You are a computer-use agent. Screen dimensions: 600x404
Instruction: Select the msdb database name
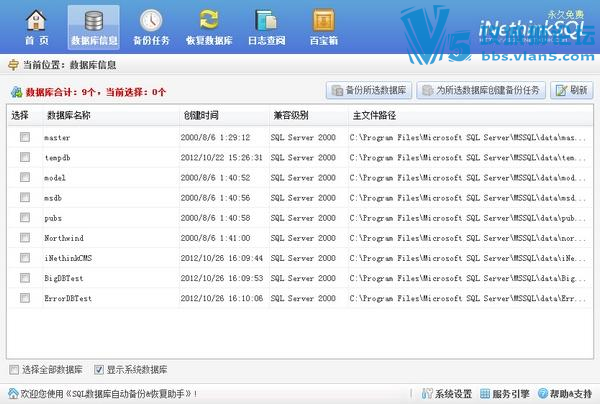click(53, 198)
